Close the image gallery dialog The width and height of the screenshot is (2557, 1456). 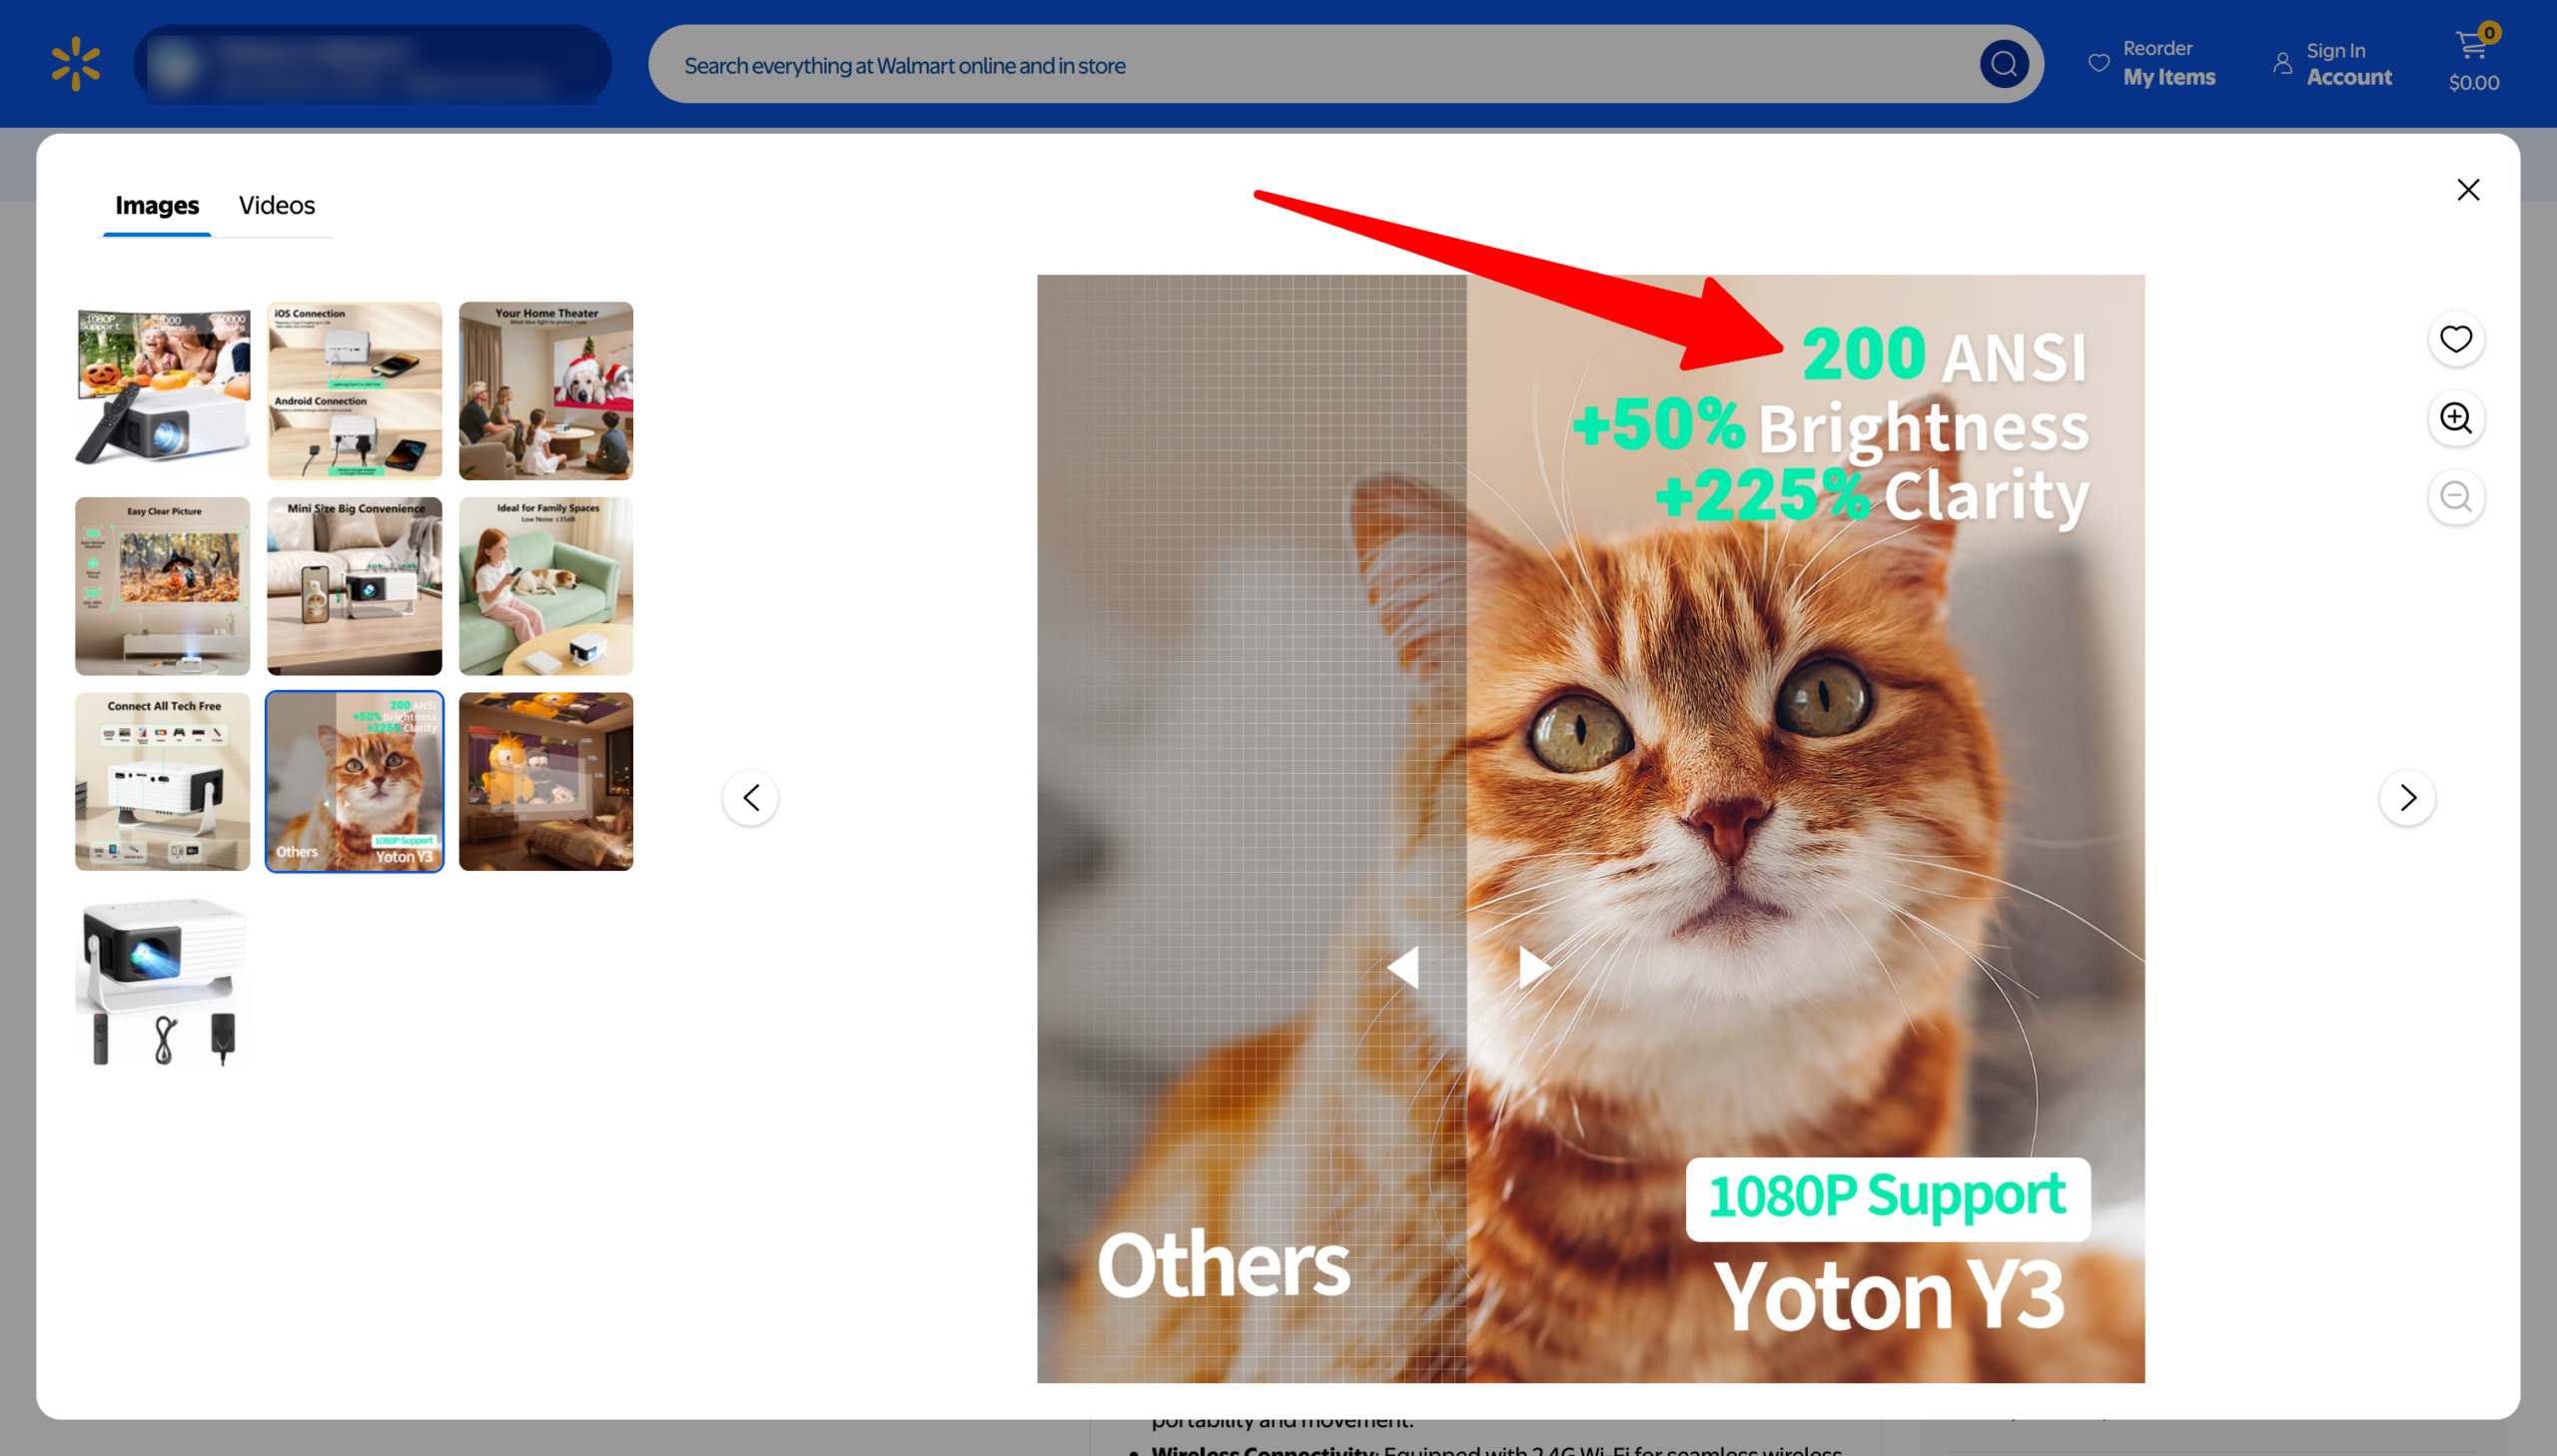pos(2468,190)
